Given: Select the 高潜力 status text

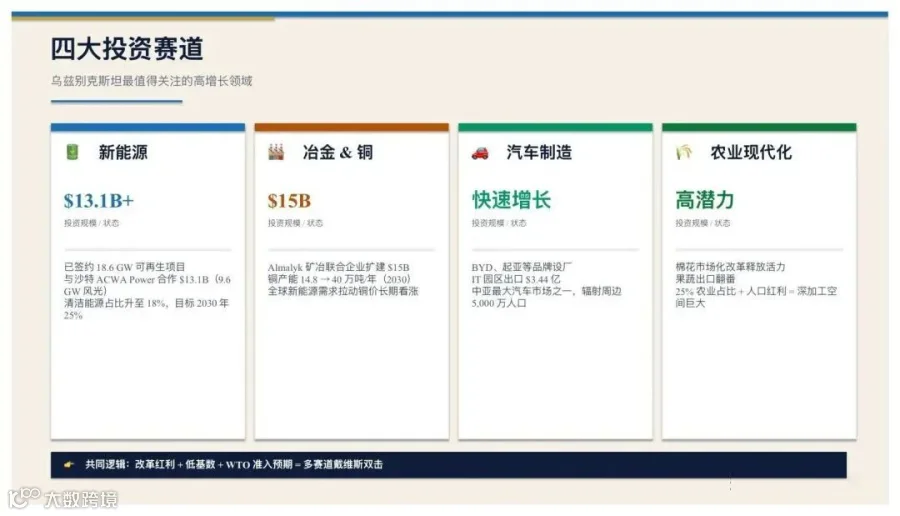Looking at the screenshot, I should point(705,200).
